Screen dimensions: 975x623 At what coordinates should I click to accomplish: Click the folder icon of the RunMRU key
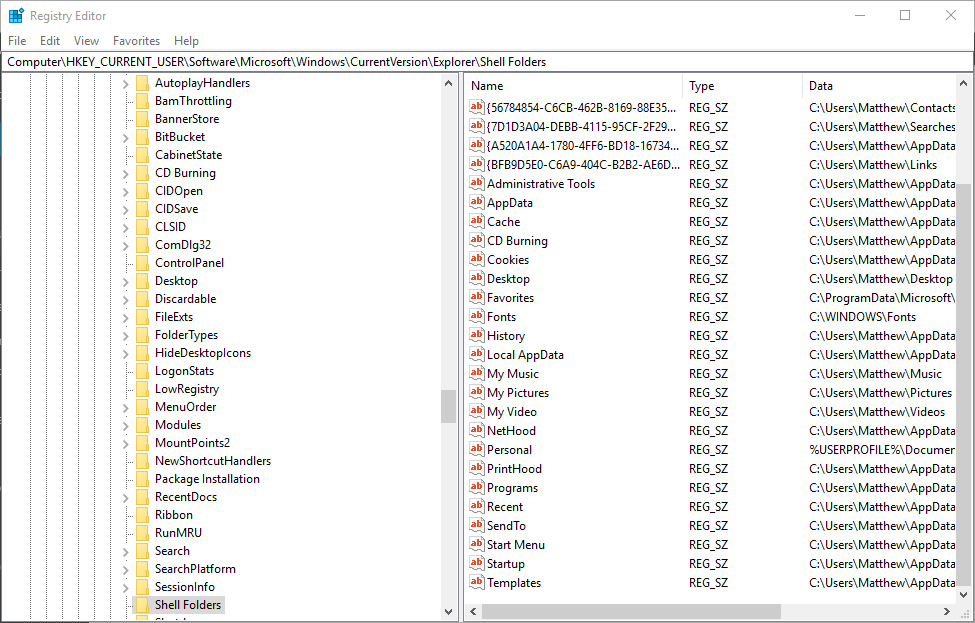(142, 533)
